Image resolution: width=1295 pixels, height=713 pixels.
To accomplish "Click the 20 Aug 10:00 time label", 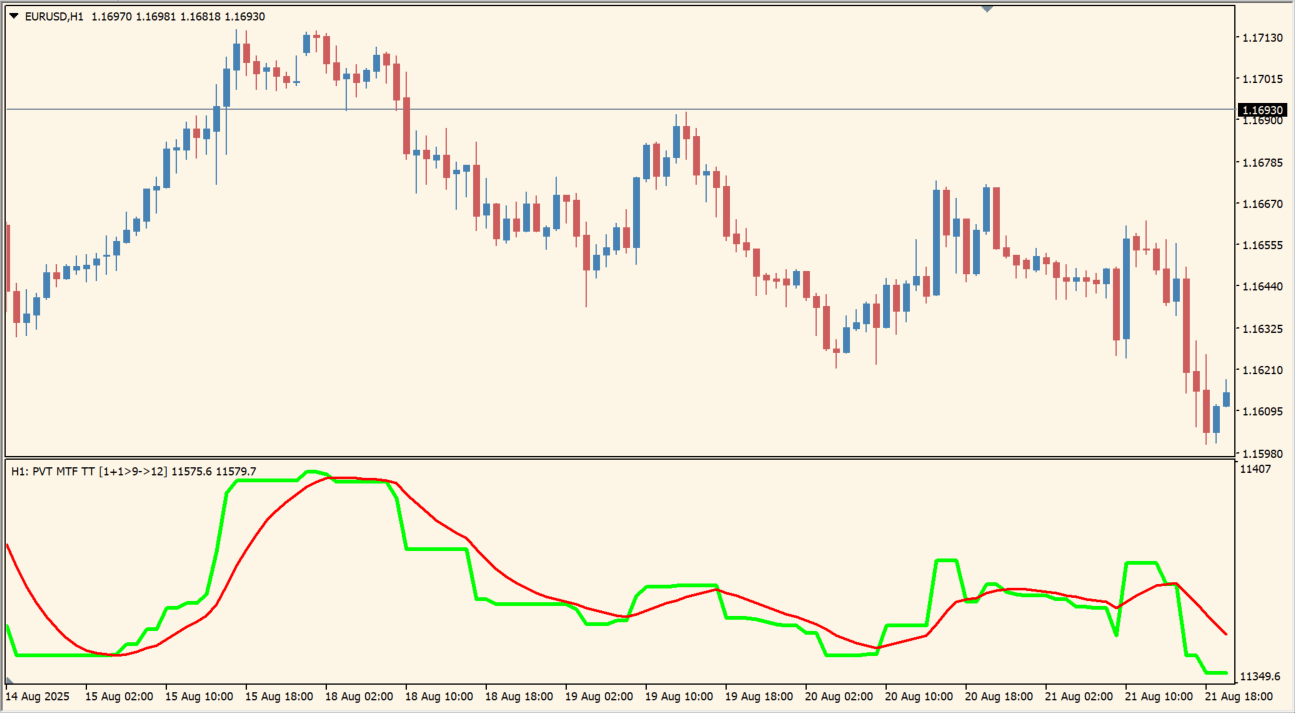I will [919, 695].
